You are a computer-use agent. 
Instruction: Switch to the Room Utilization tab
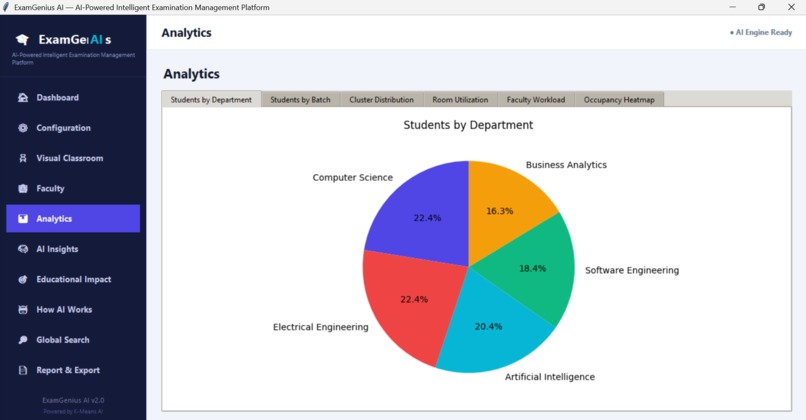click(460, 100)
